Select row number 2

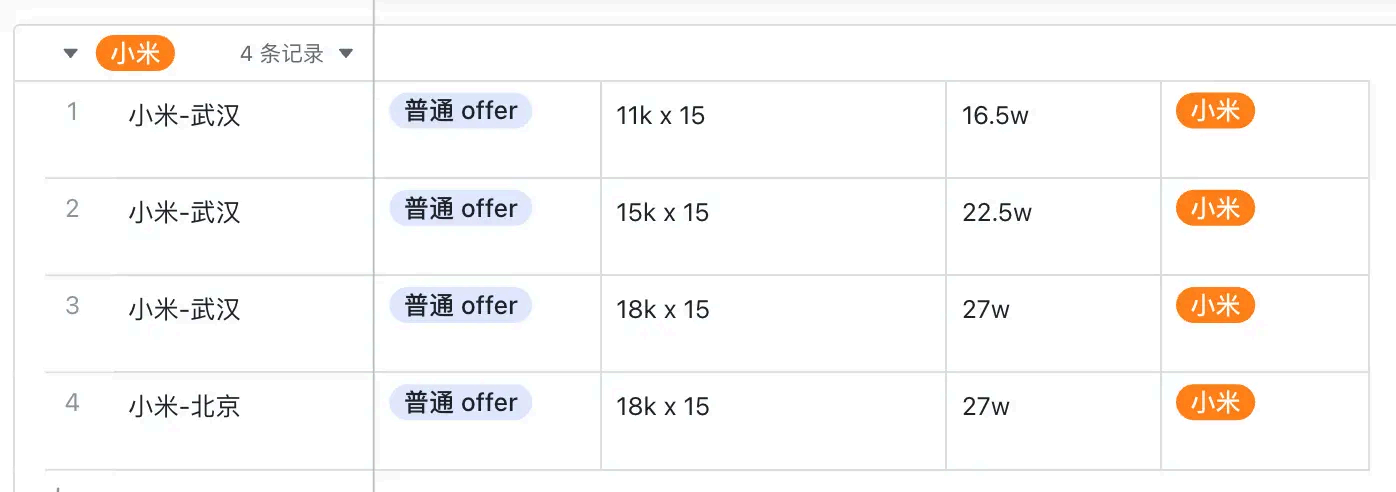coord(72,209)
